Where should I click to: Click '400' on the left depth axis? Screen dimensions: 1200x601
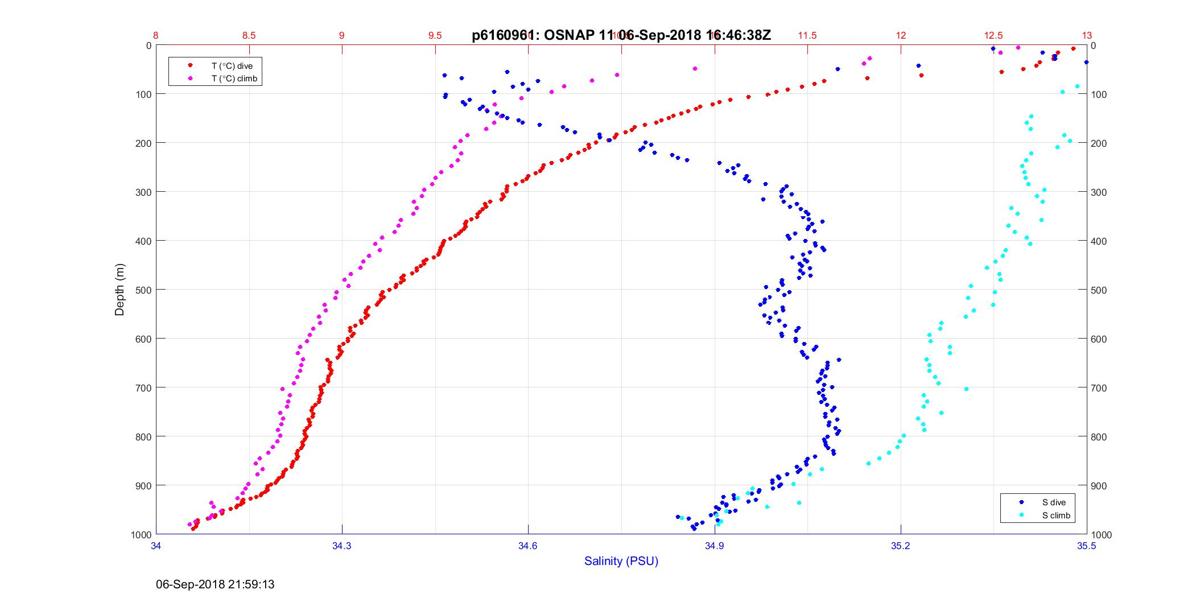142,241
